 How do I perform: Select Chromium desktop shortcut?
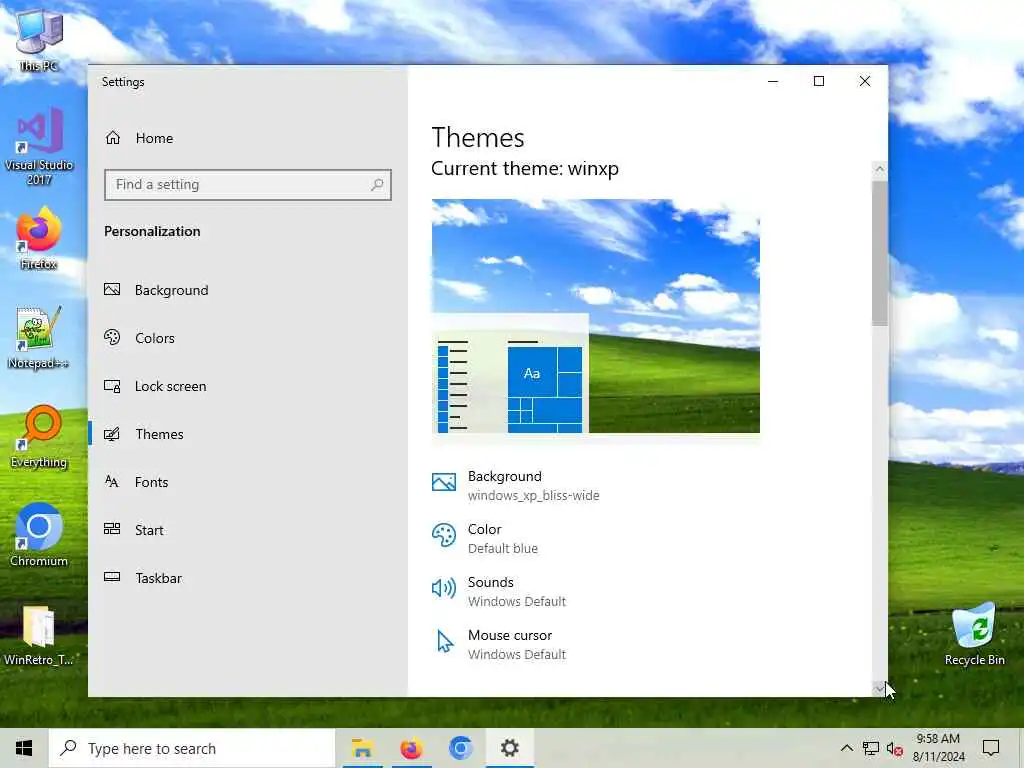[39, 535]
